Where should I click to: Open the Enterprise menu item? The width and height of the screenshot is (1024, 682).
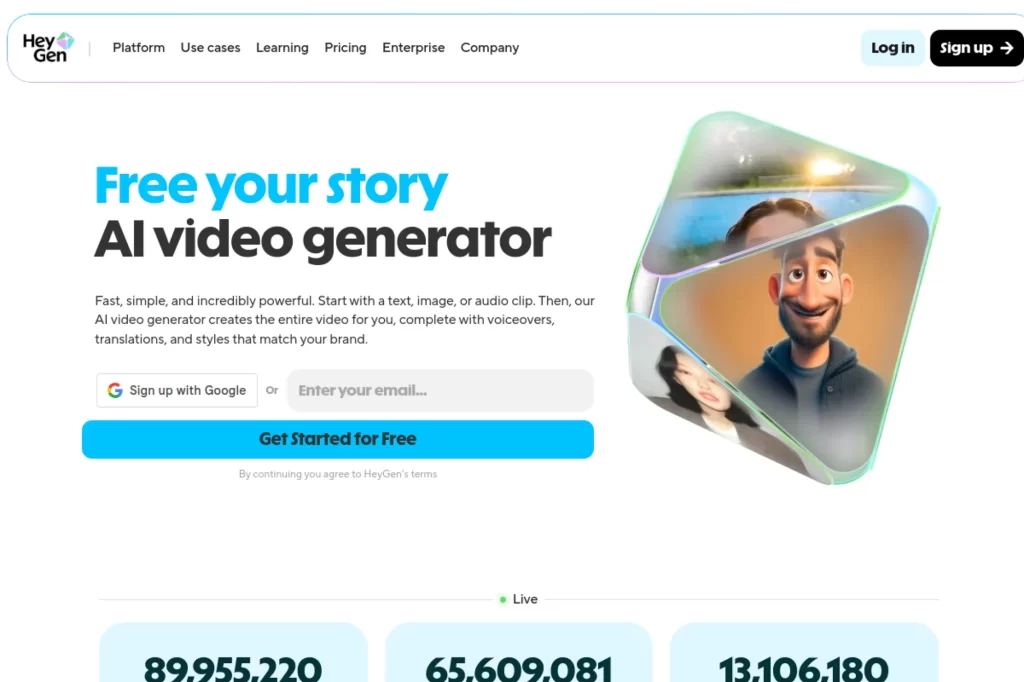click(x=413, y=48)
